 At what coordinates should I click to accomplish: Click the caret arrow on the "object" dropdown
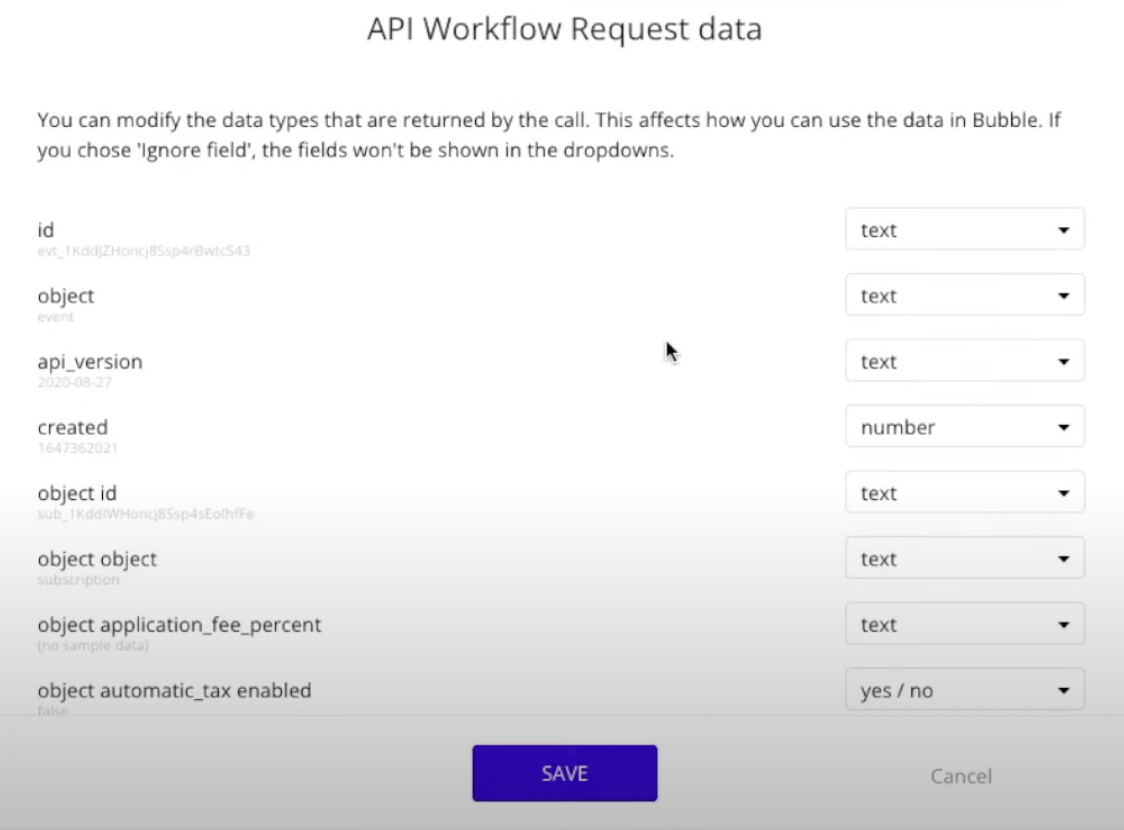click(1065, 295)
